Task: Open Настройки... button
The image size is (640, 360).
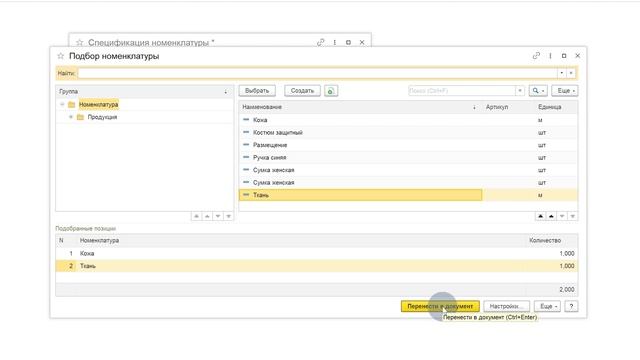Action: coord(506,306)
